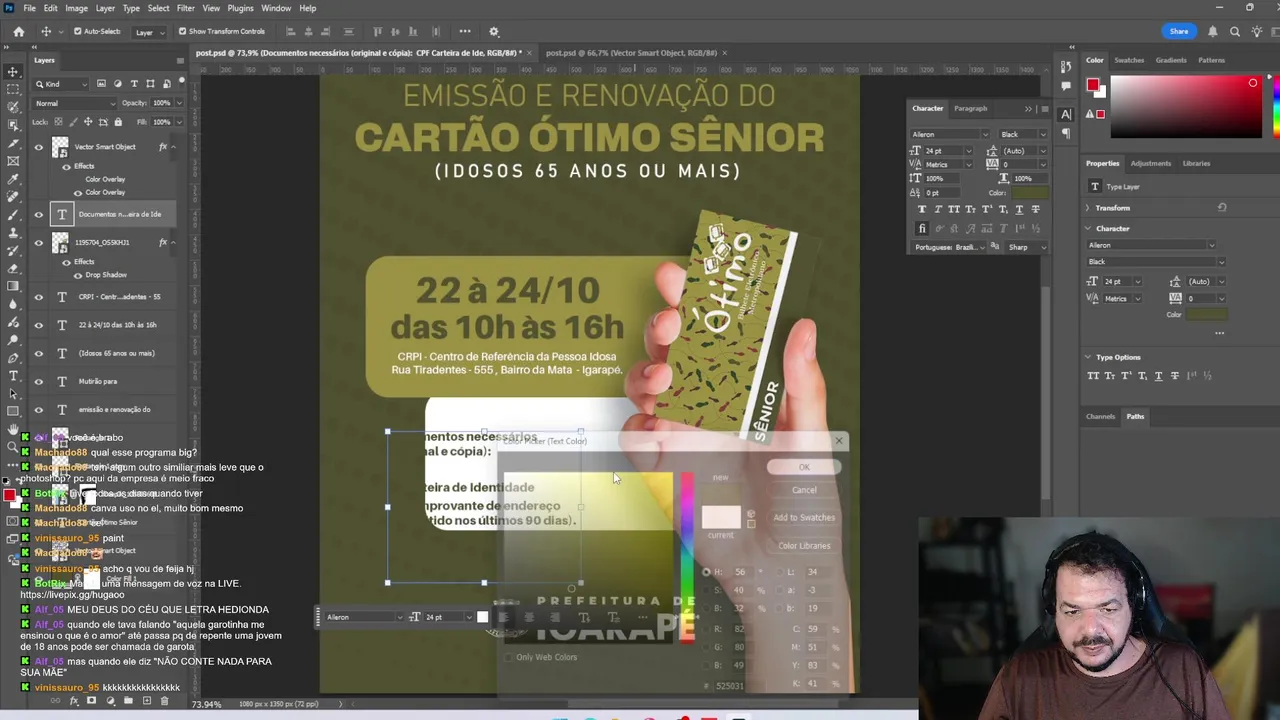The height and width of the screenshot is (720, 1280).
Task: Click Add to Swatches button
Action: [x=804, y=517]
